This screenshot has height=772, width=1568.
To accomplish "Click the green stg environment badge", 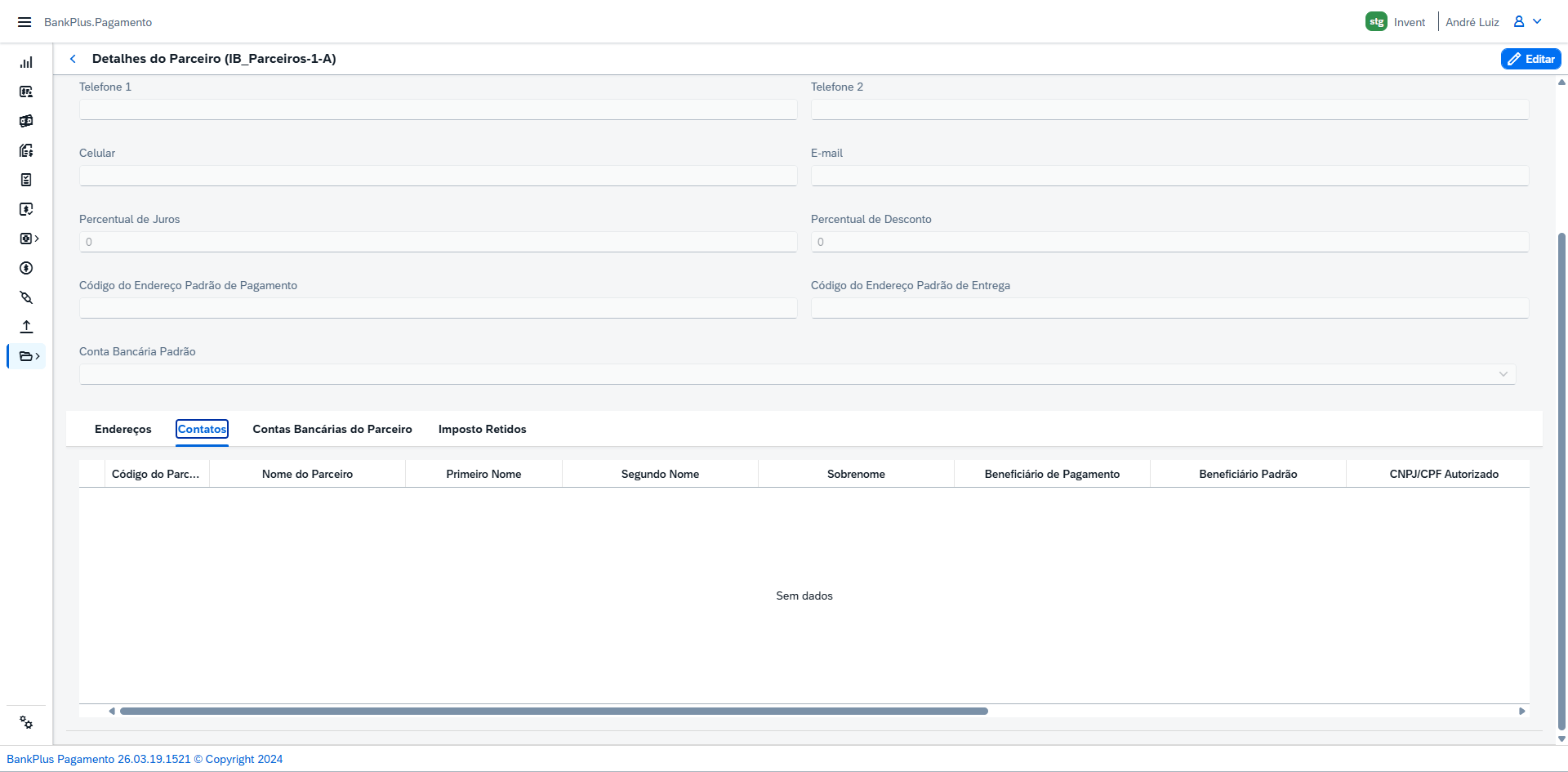I will [1376, 21].
